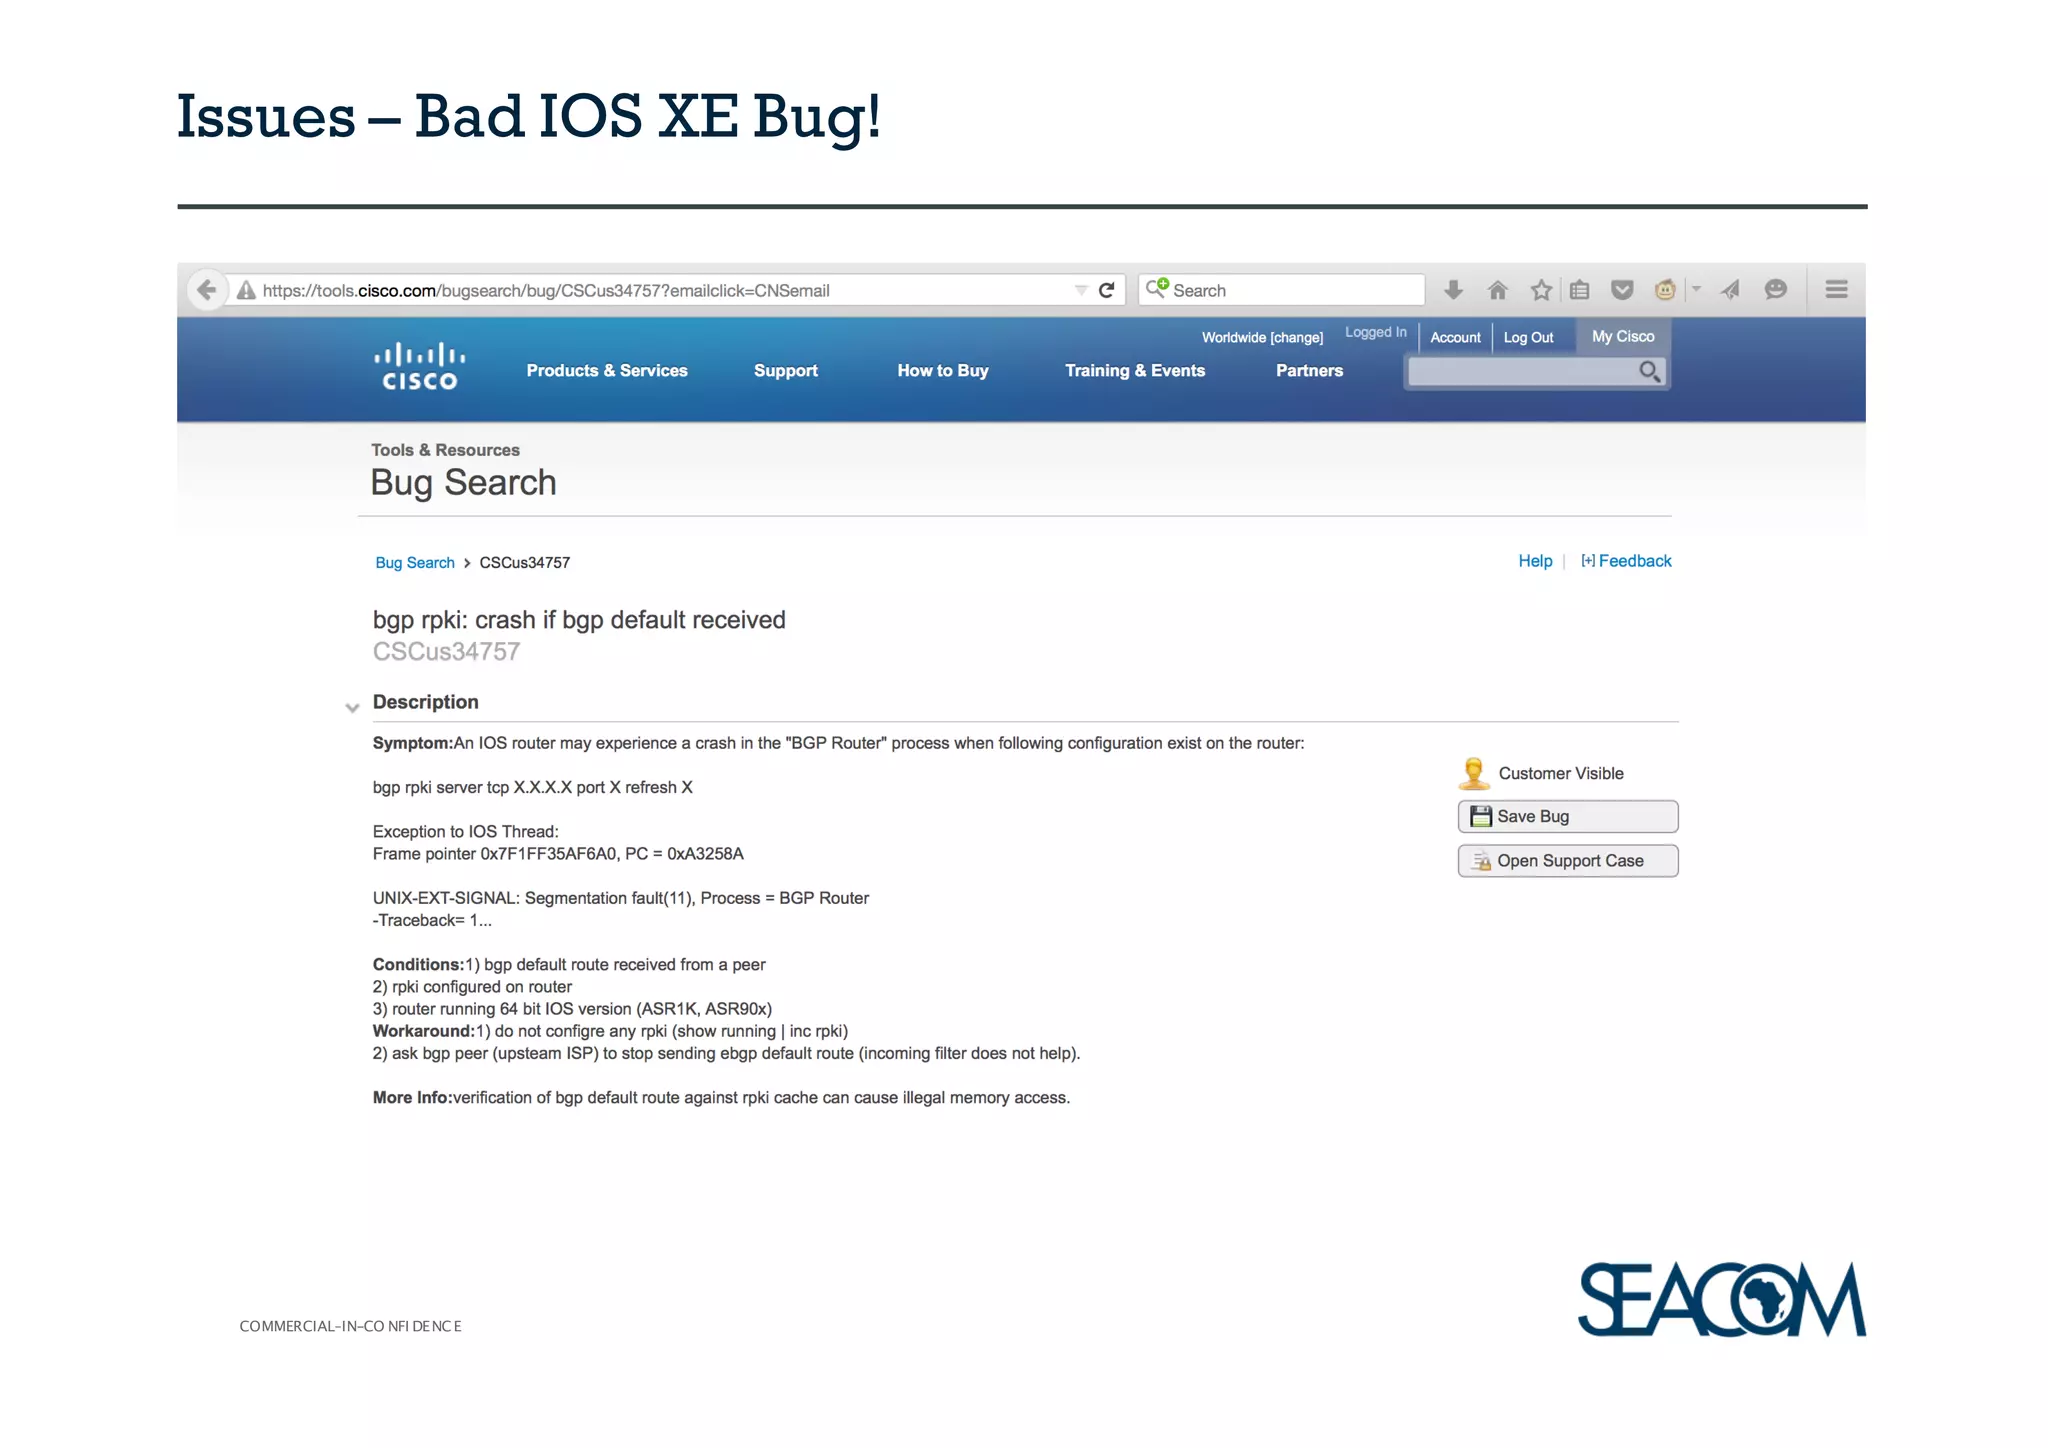Open the Support menu
The height and width of the screenshot is (1448, 2048).
[x=786, y=371]
